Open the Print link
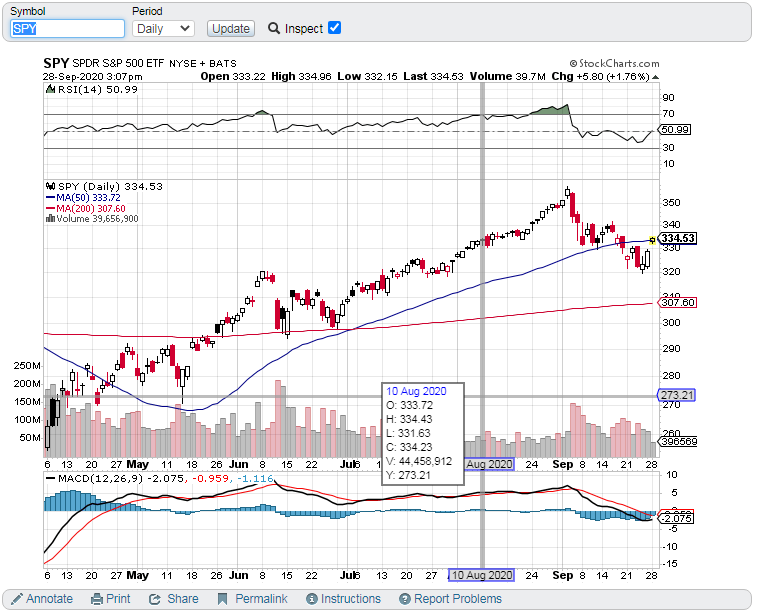783x614 pixels. tap(118, 599)
